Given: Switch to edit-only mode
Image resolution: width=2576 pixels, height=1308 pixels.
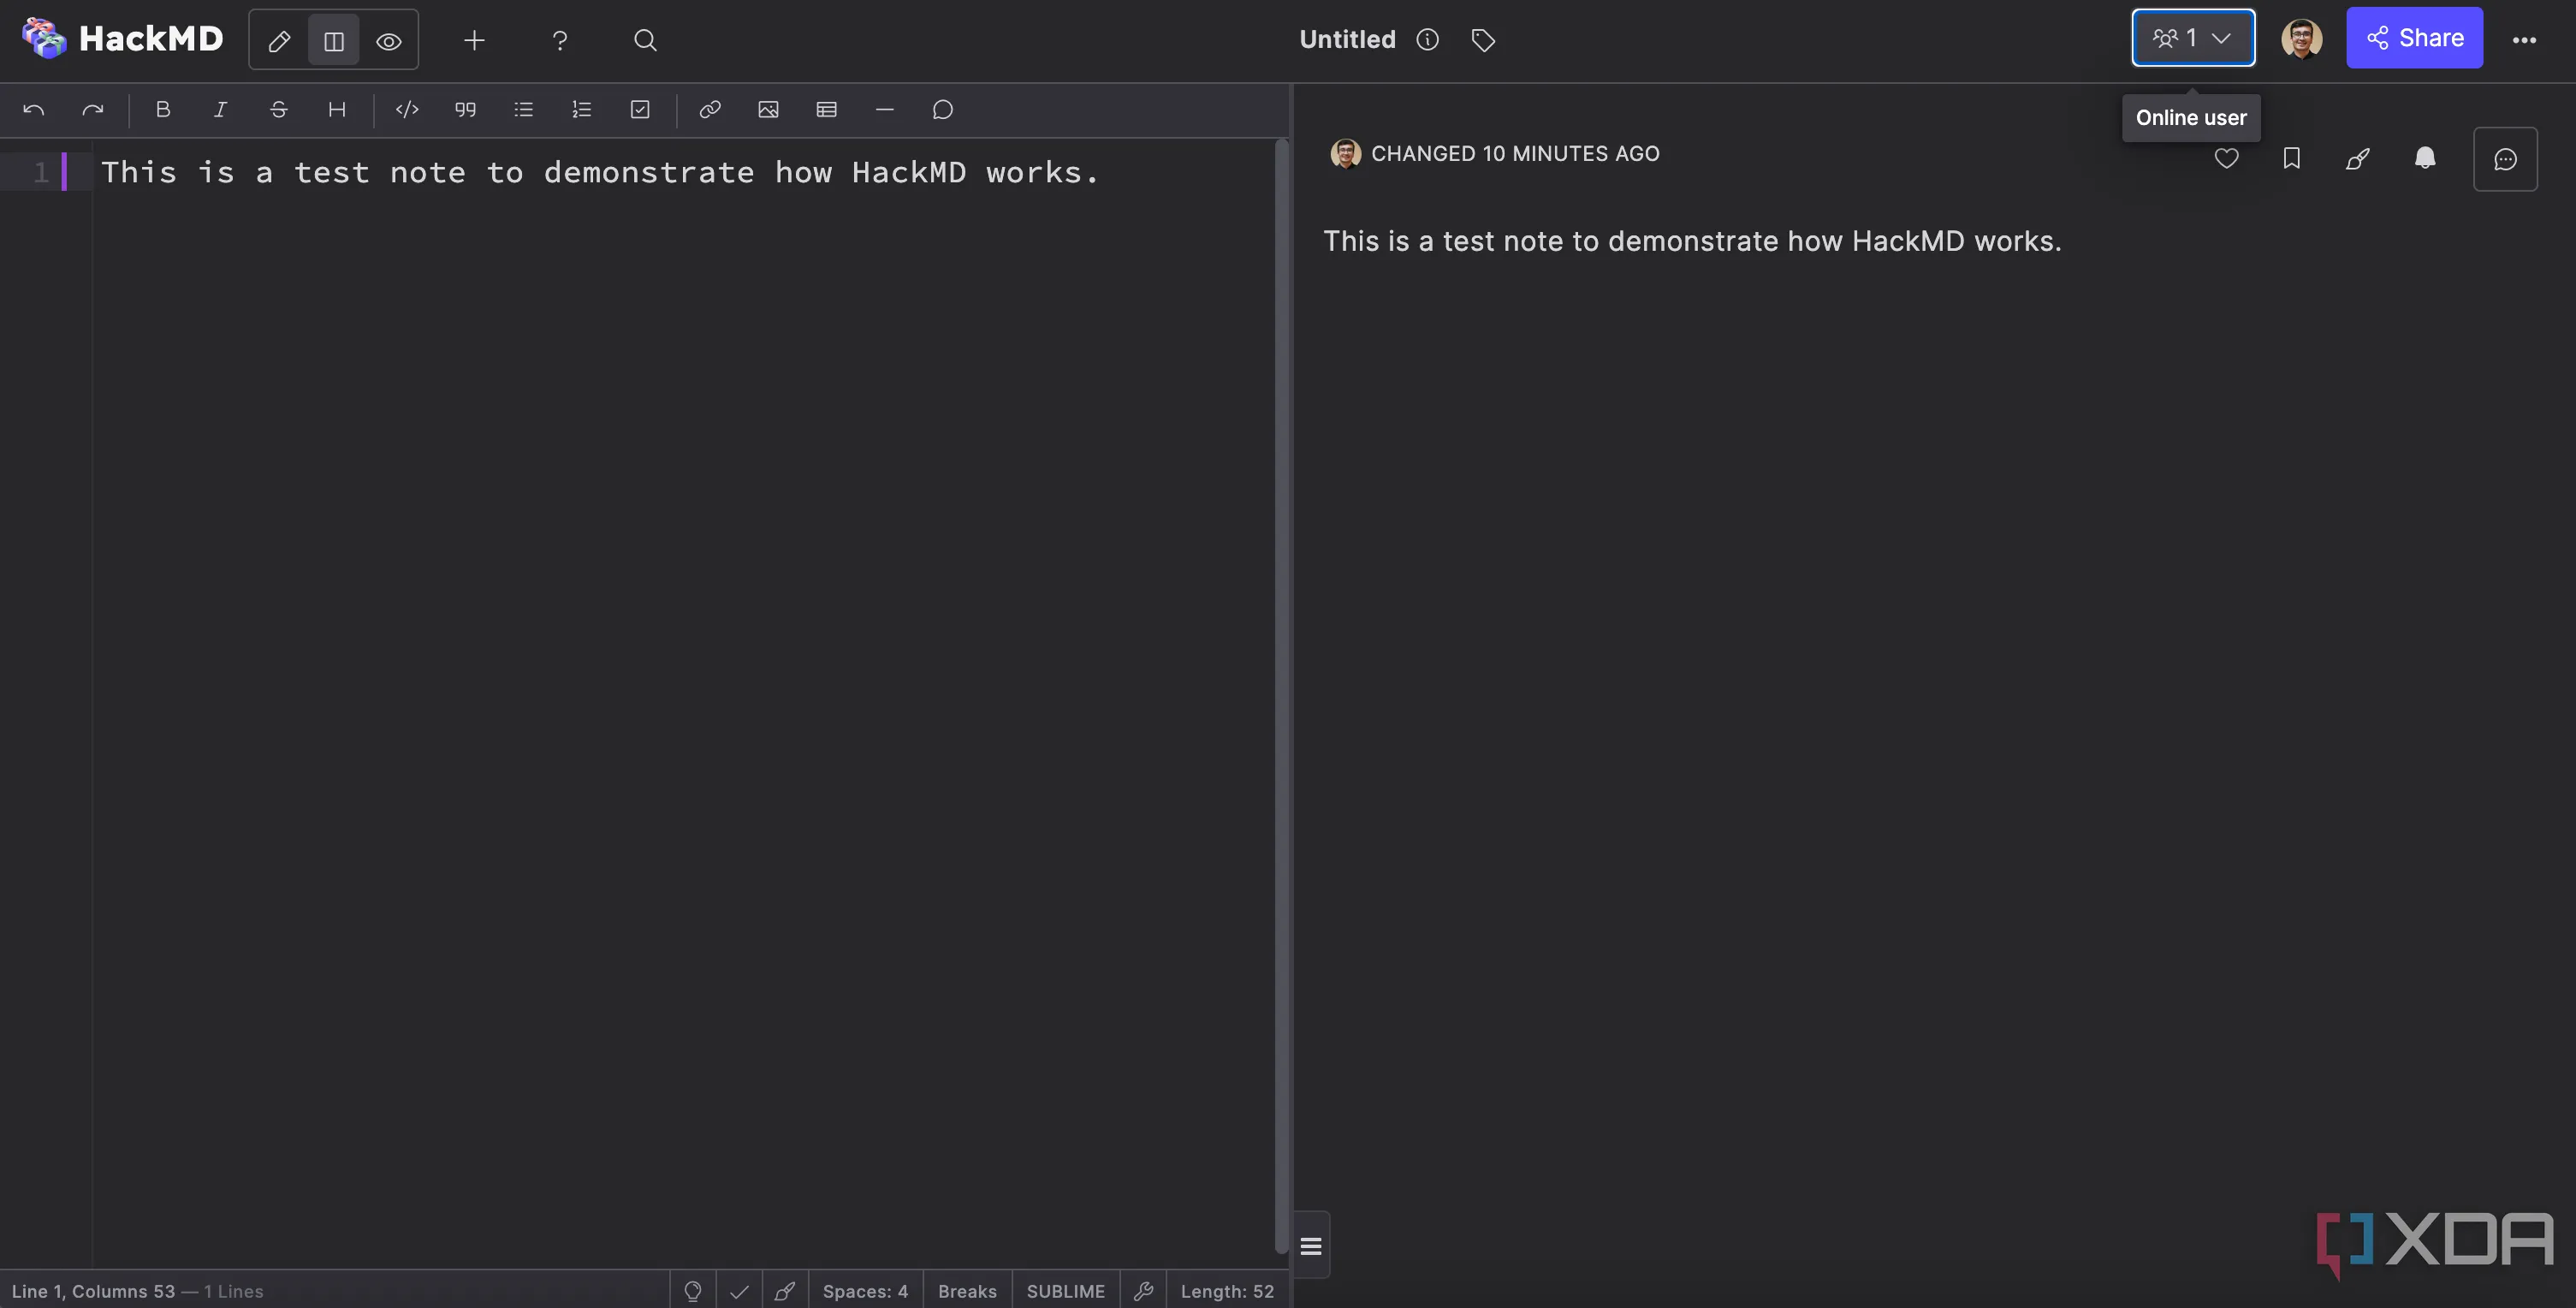Looking at the screenshot, I should [279, 41].
